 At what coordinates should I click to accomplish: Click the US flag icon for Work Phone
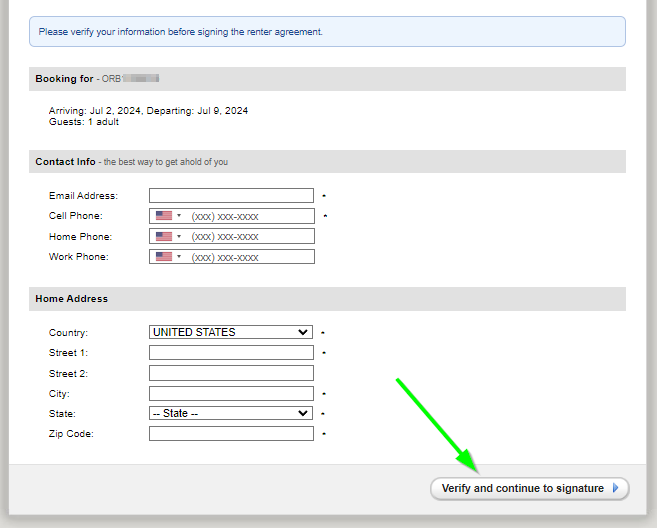[x=164, y=257]
